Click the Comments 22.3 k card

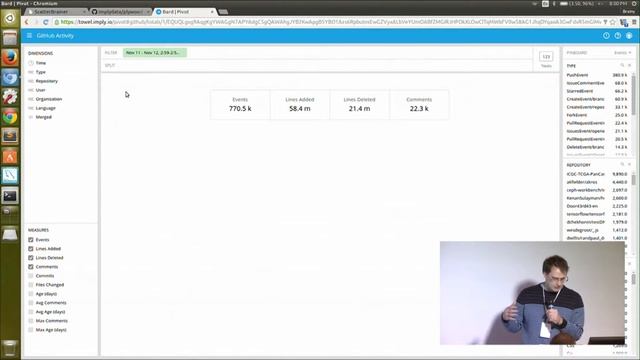419,104
